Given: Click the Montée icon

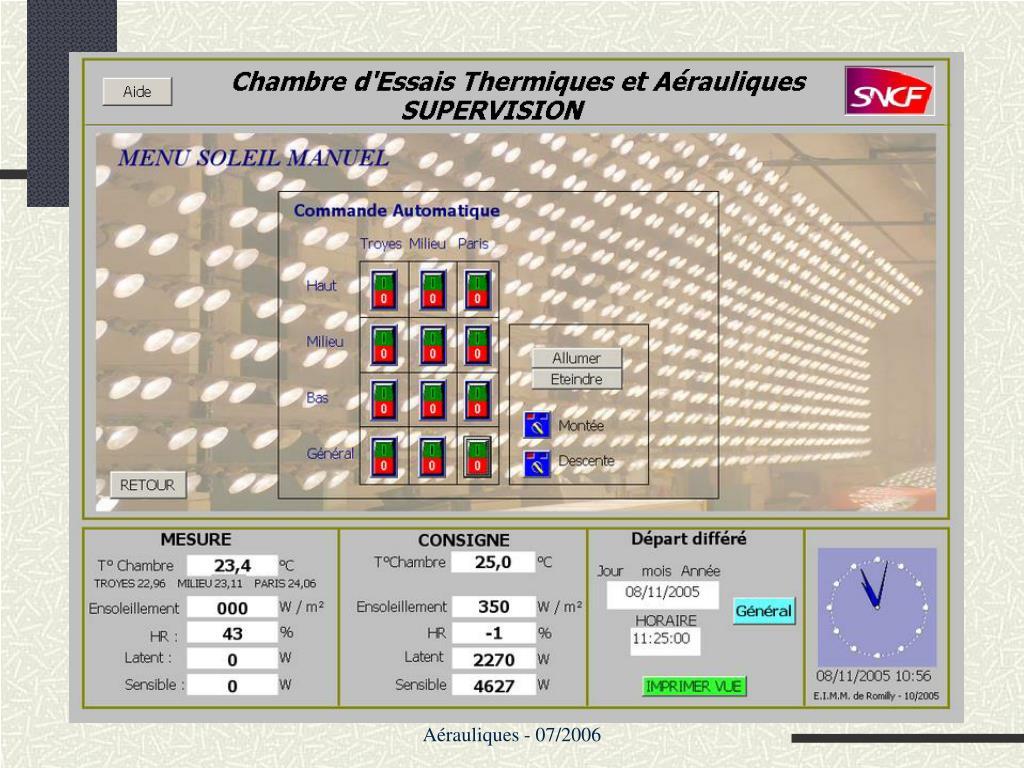Looking at the screenshot, I should click(x=537, y=425).
